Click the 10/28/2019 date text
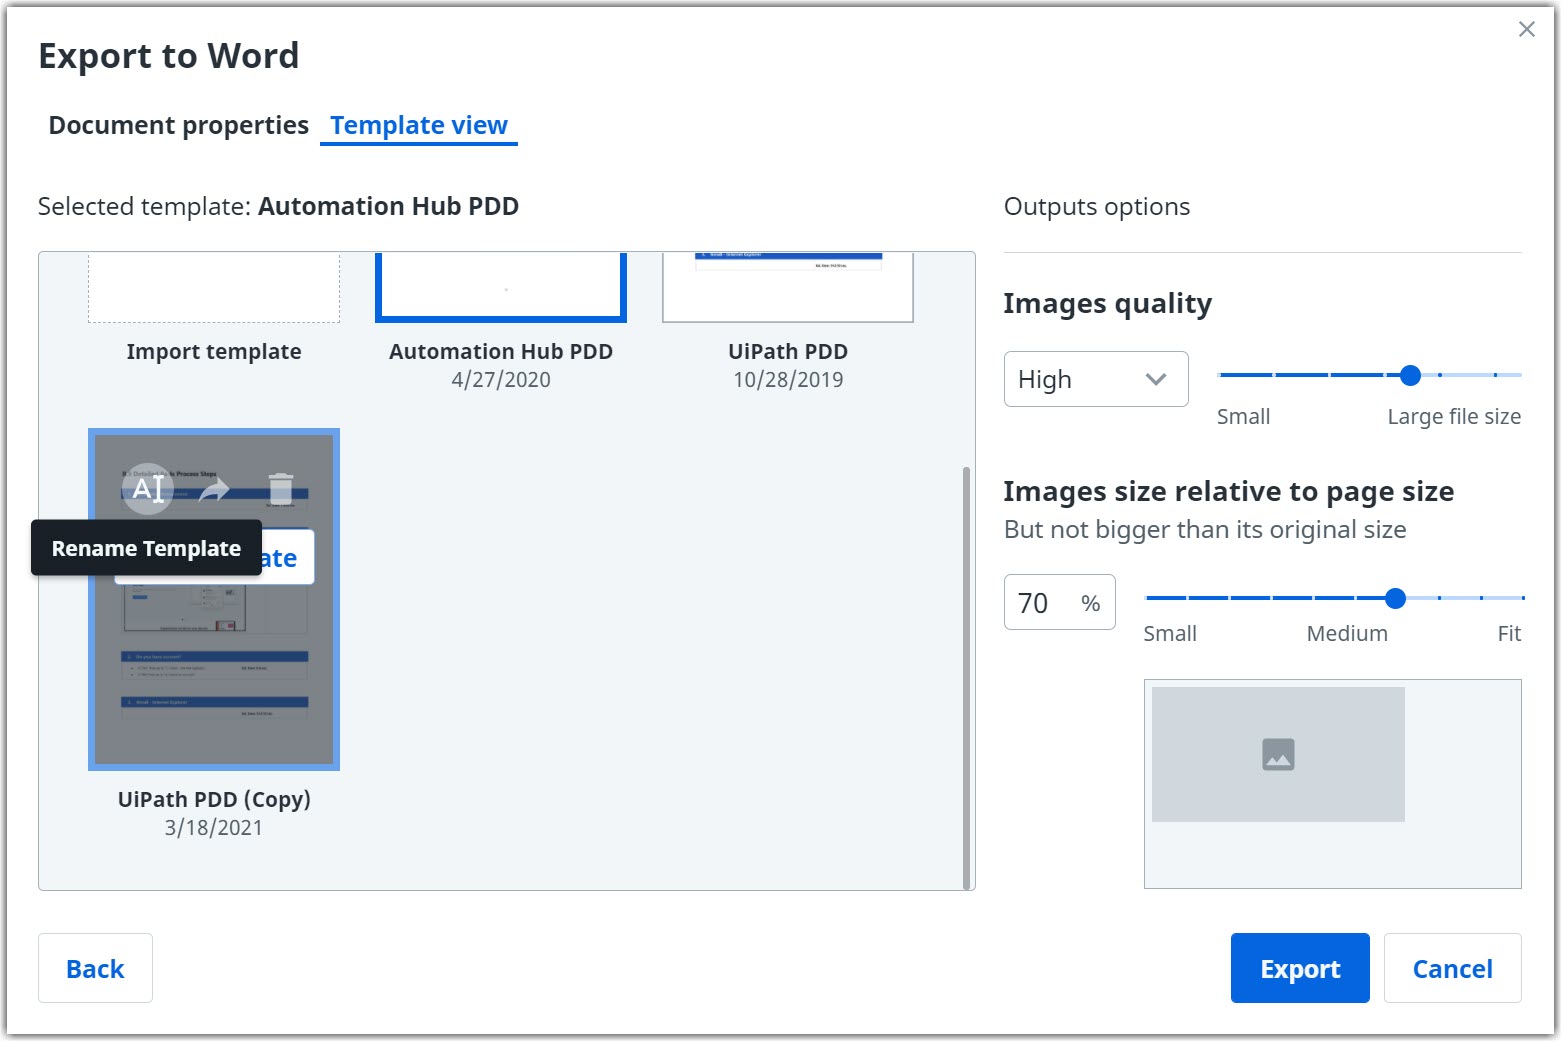 tap(788, 379)
